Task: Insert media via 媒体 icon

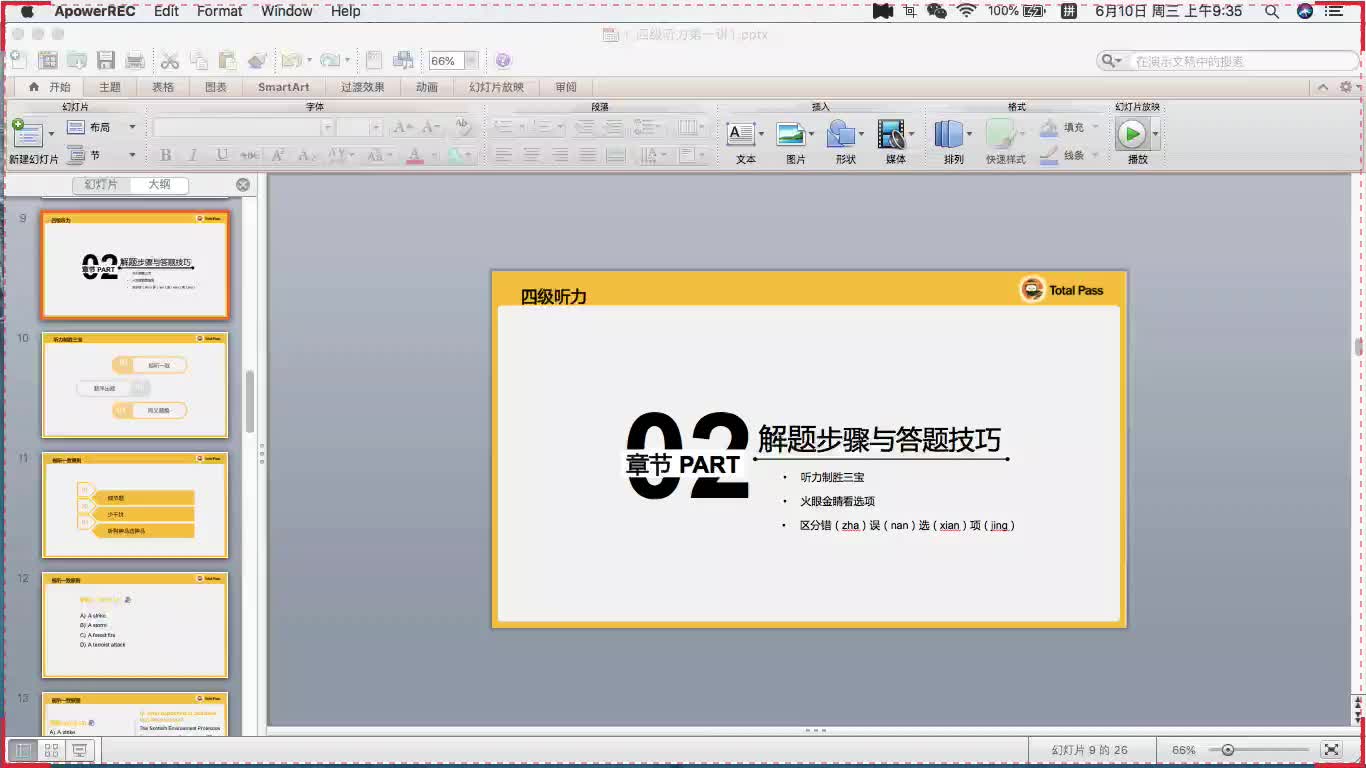Action: point(891,134)
